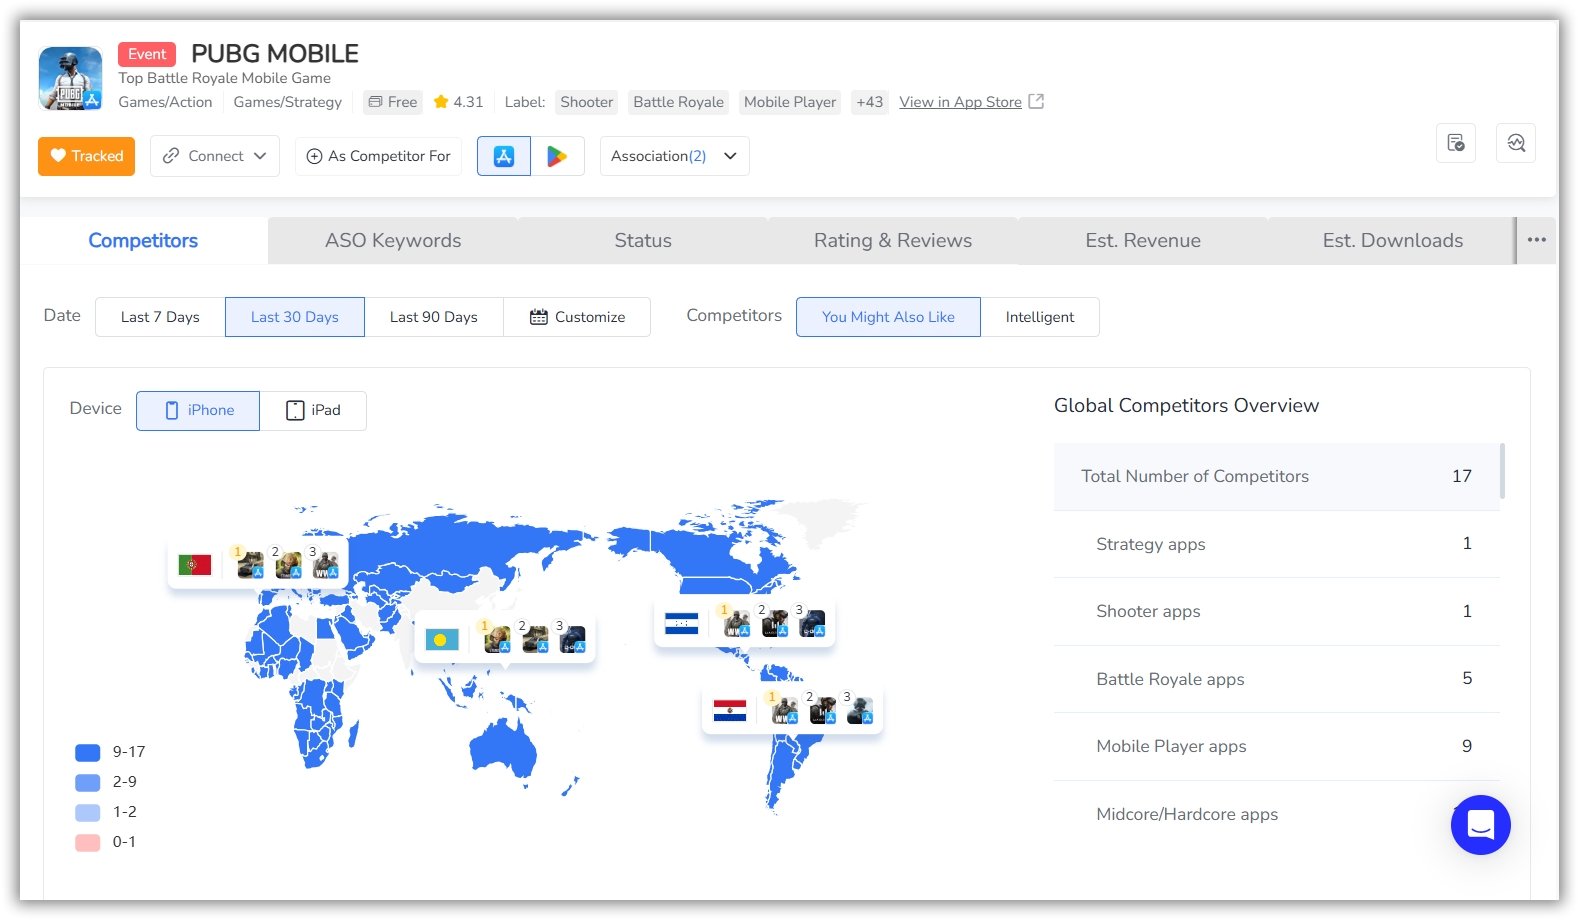This screenshot has height=920, width=1579.
Task: Select the Last 90 Days date range
Action: tap(434, 317)
